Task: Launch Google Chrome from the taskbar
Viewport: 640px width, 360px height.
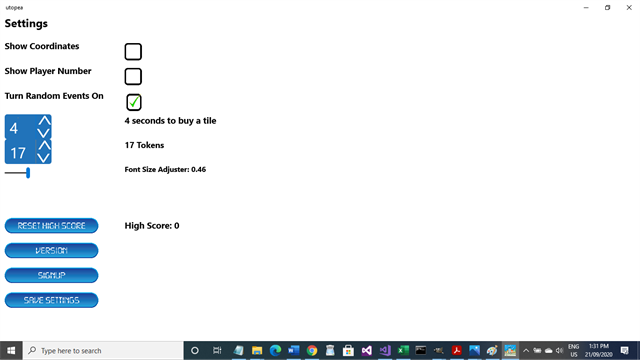Action: coord(312,351)
